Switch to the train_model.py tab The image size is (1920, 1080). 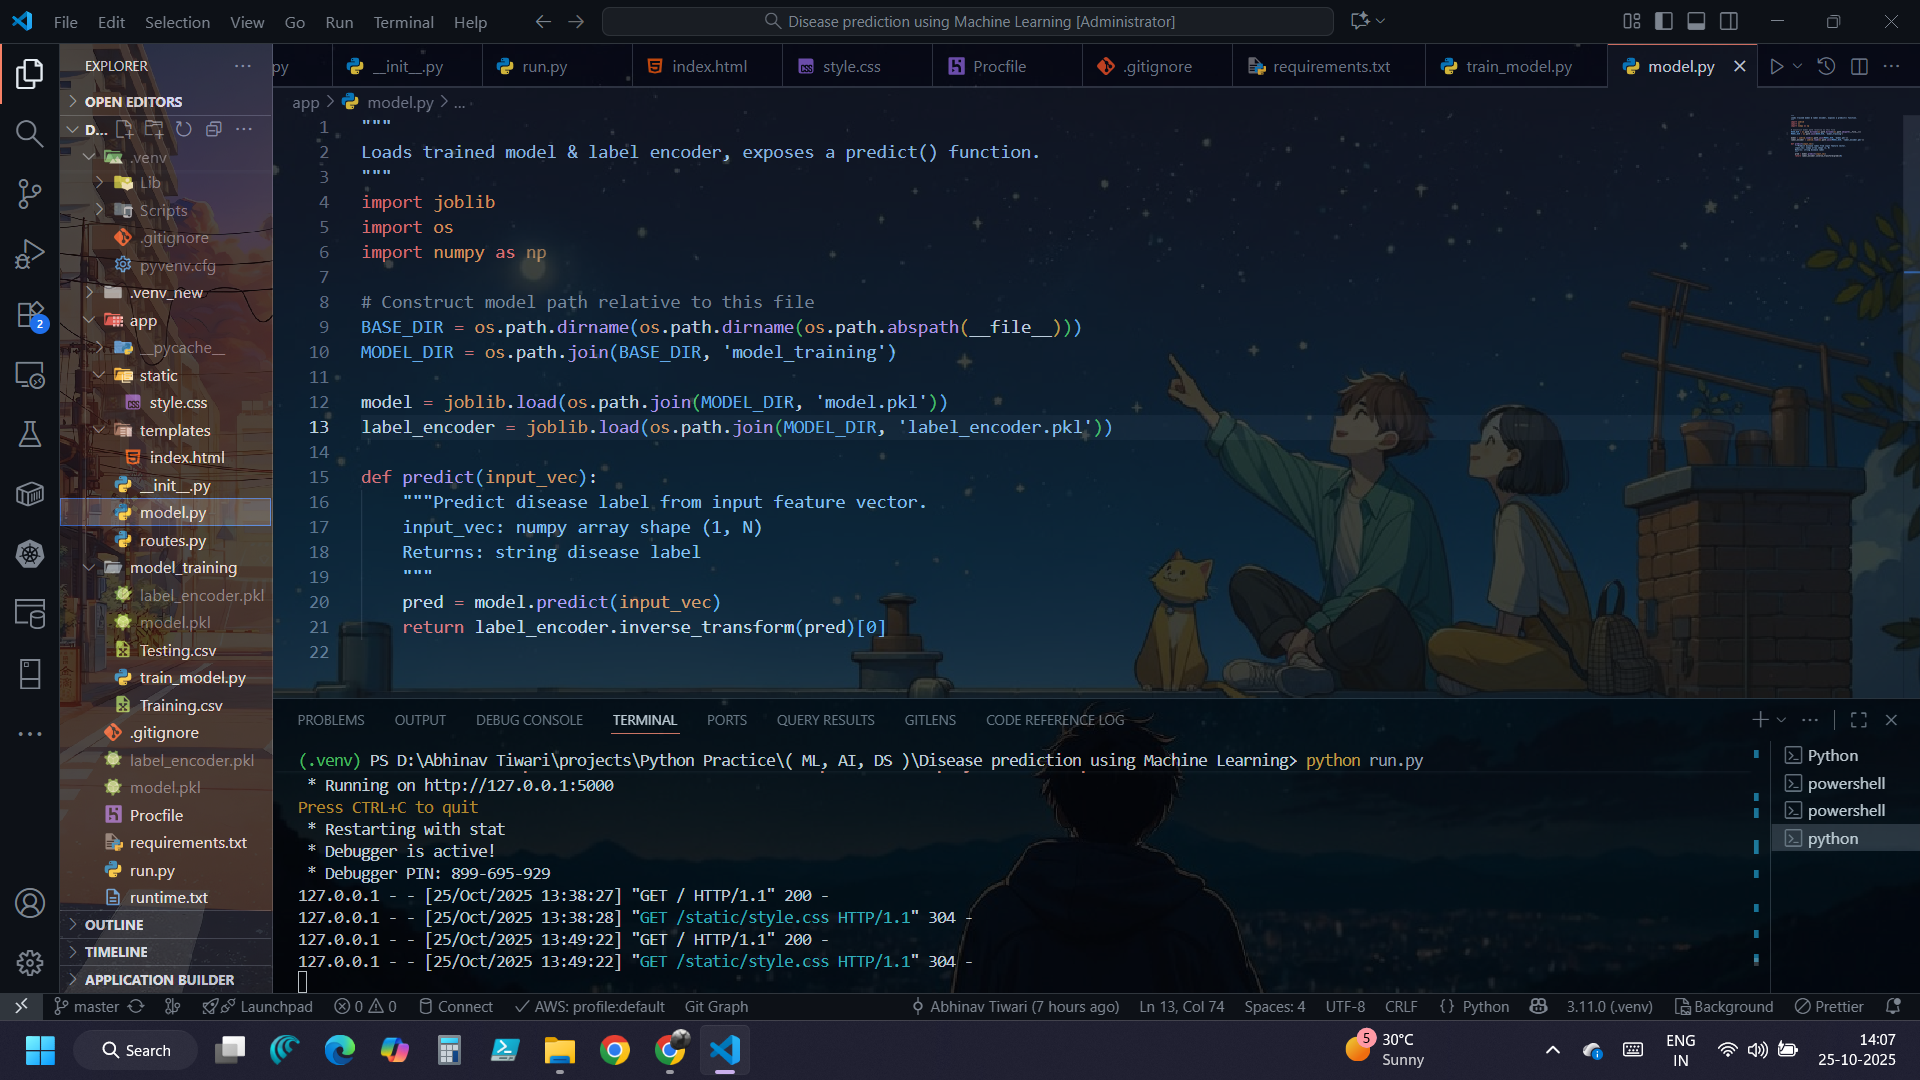pyautogui.click(x=1517, y=66)
